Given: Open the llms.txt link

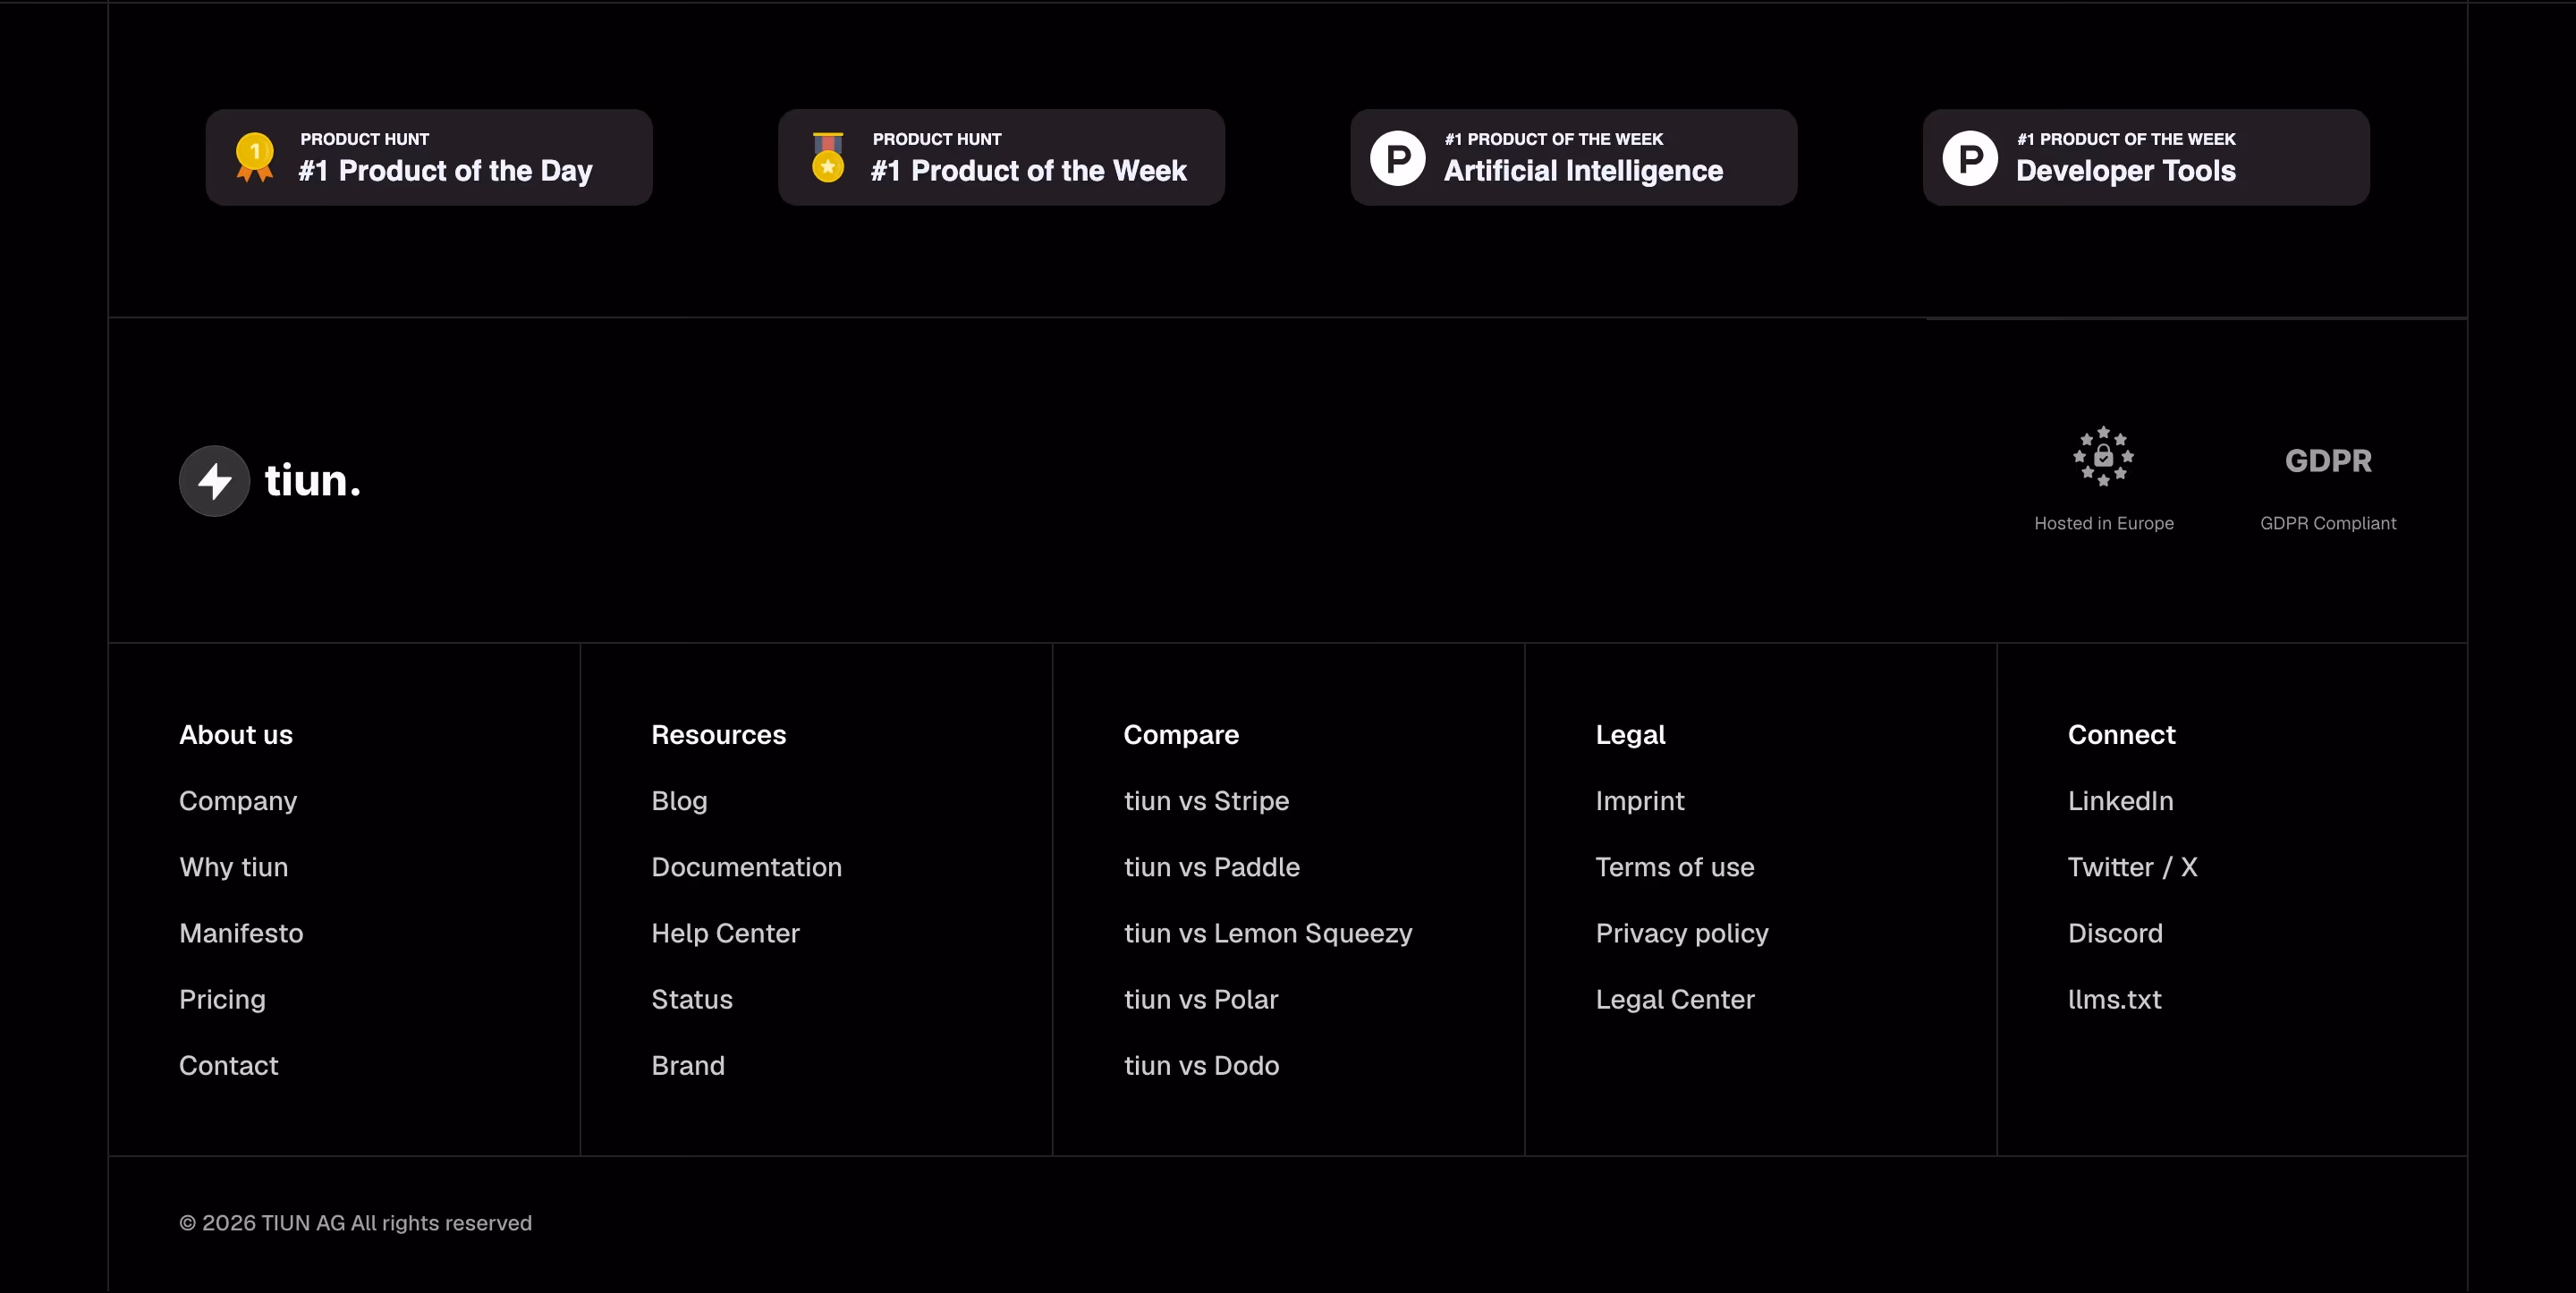Looking at the screenshot, I should pos(2114,999).
